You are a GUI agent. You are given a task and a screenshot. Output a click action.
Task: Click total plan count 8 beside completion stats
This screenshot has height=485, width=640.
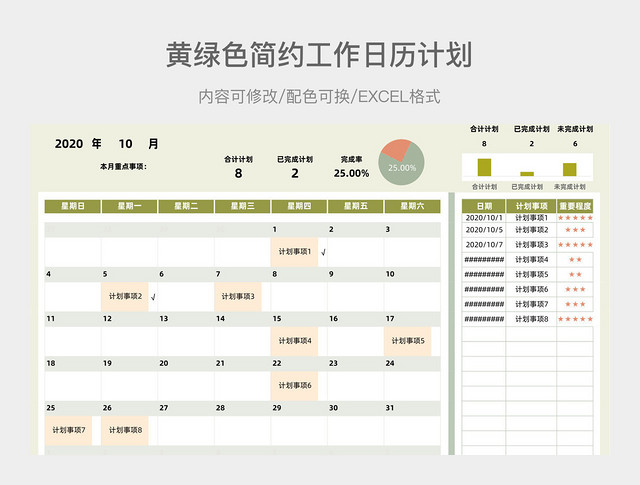[238, 174]
